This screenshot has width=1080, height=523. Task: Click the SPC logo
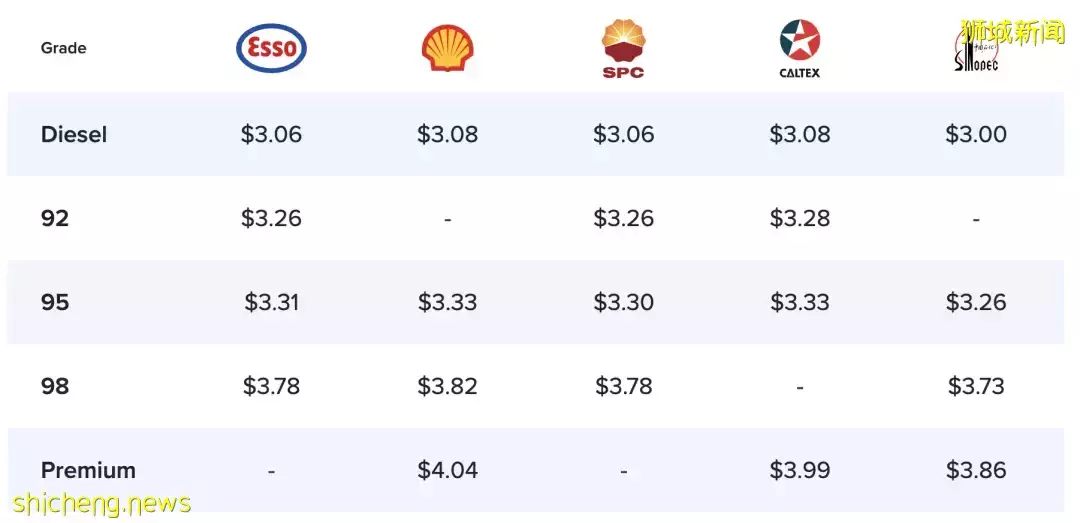[x=623, y=48]
